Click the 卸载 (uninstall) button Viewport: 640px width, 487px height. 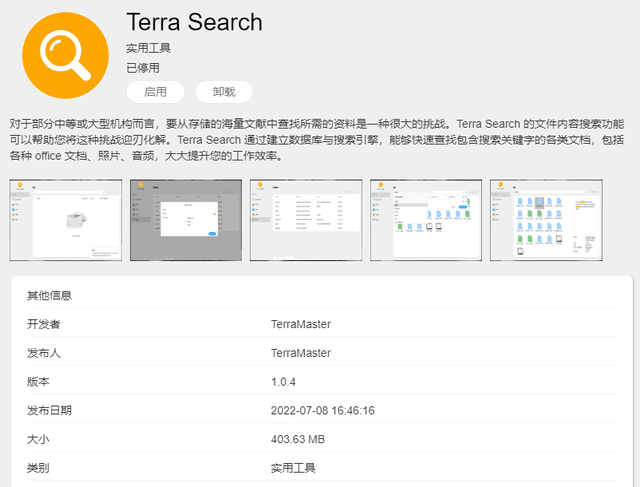point(224,92)
